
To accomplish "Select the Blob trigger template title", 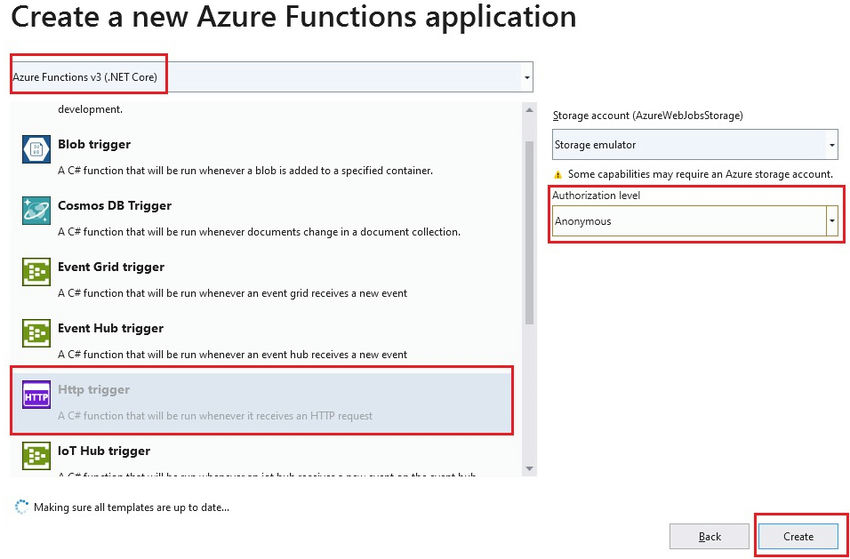I will (94, 144).
